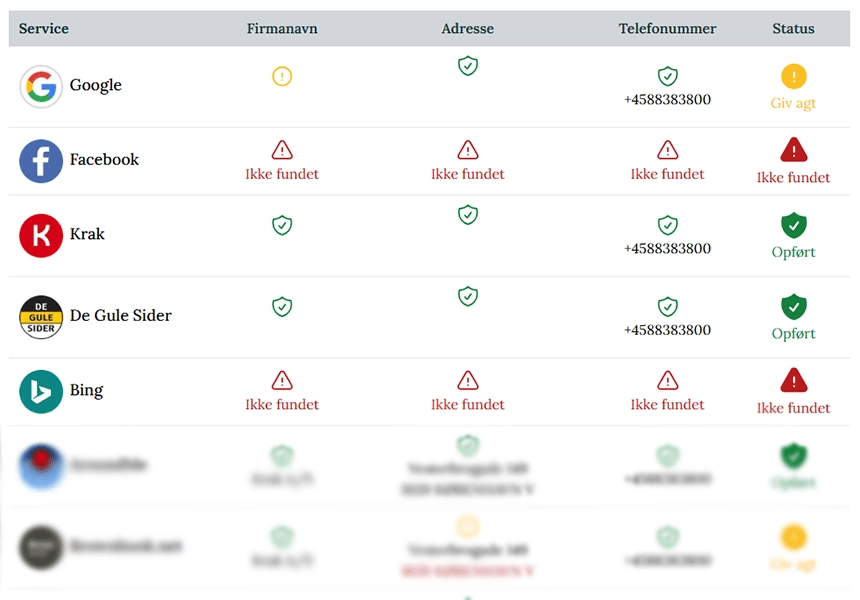
Task: Click Facebook's Telefonummer Ikke fundet text
Action: tap(667, 174)
